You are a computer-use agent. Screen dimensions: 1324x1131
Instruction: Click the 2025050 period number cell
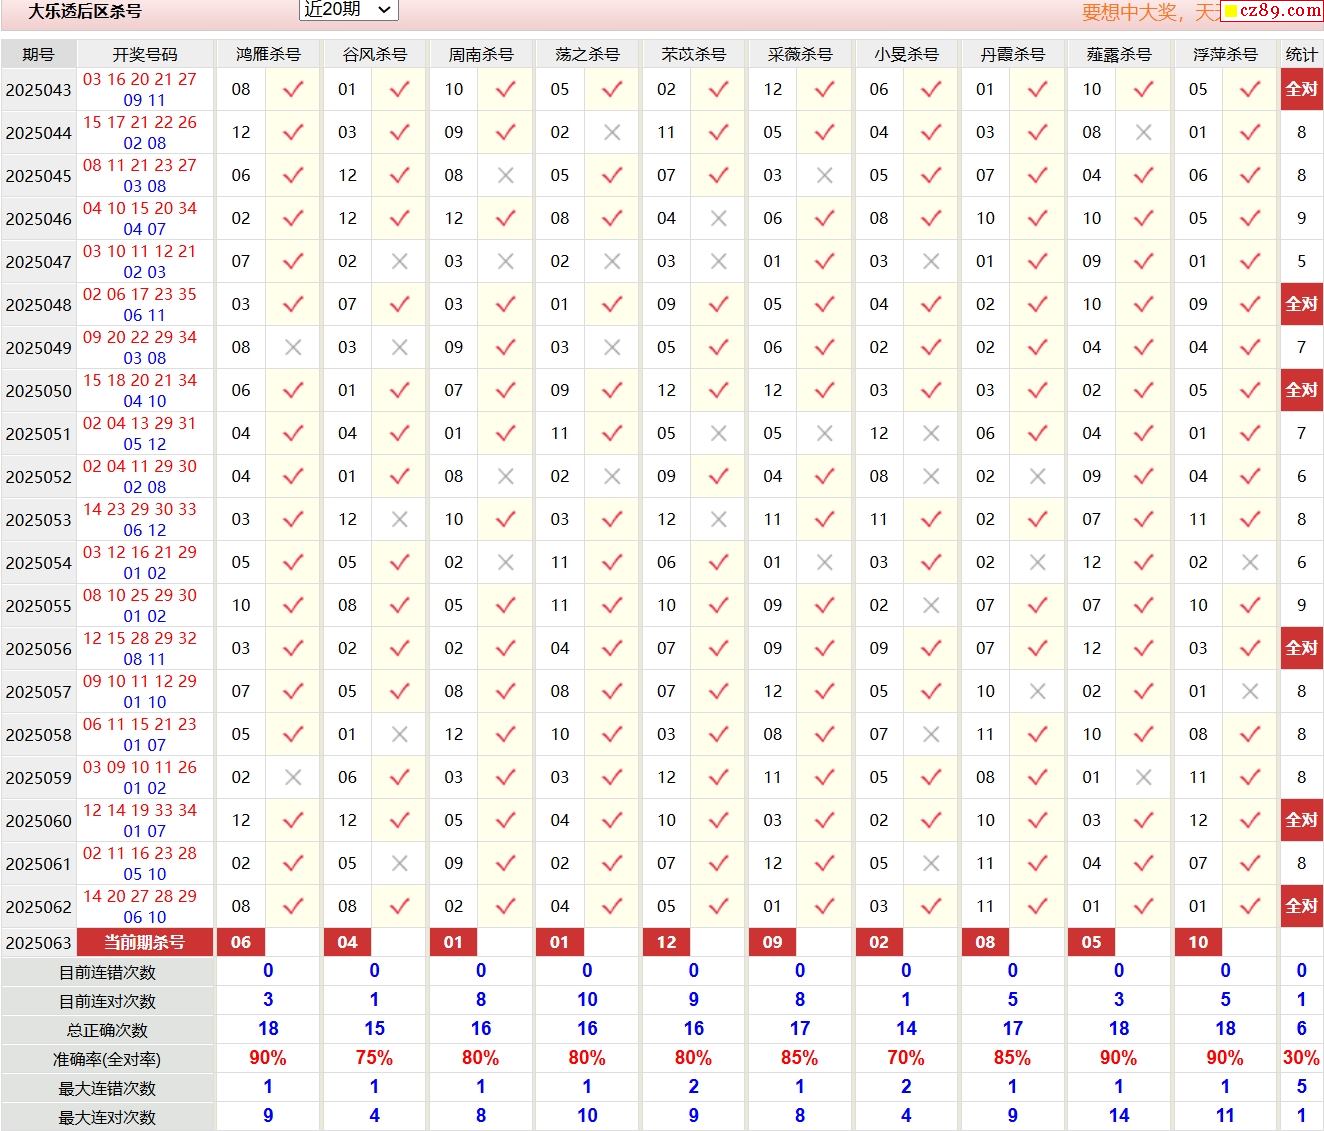tap(39, 391)
